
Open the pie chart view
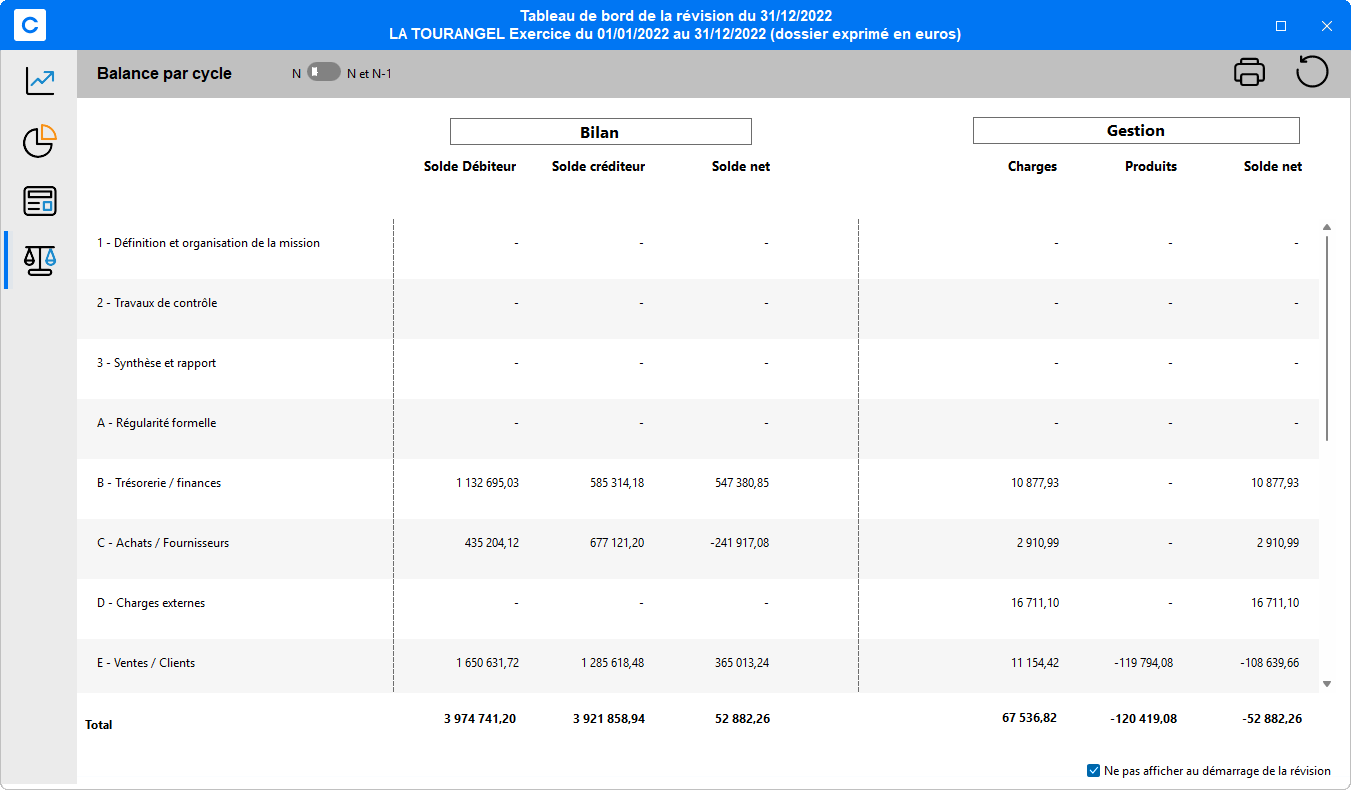pyautogui.click(x=40, y=141)
